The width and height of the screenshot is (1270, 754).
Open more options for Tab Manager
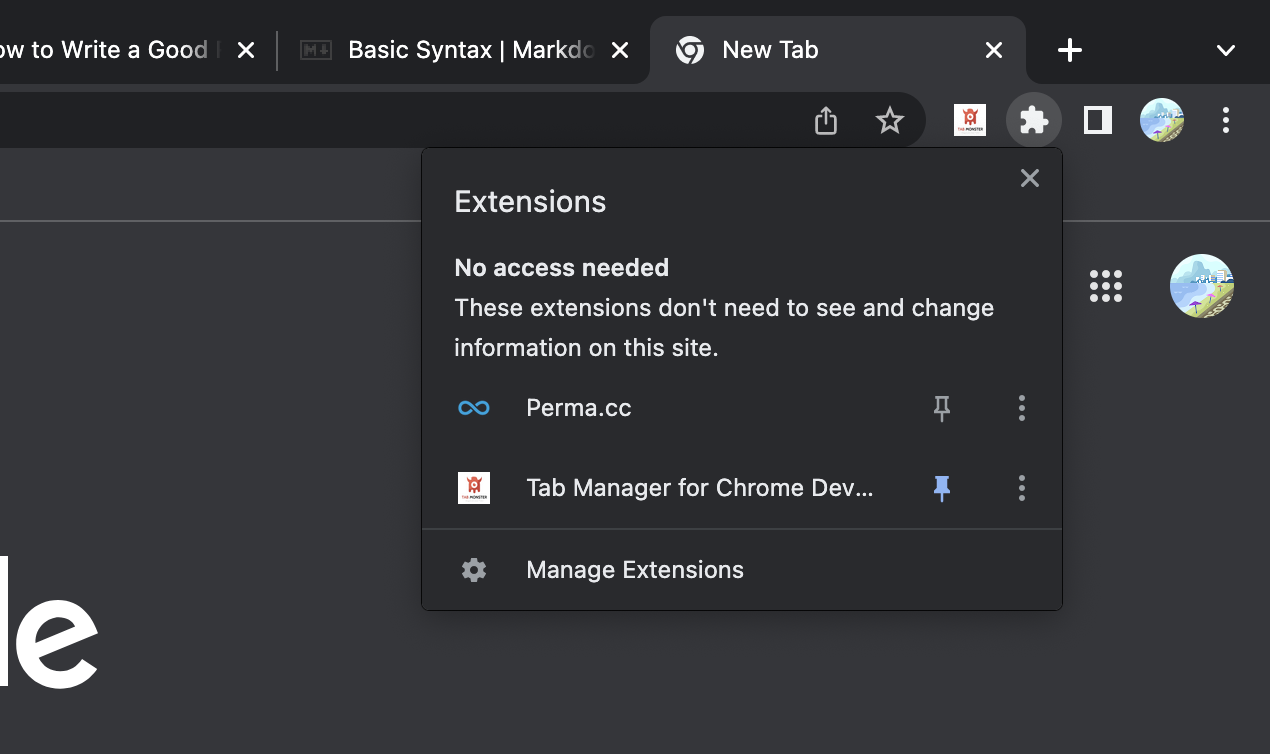1021,488
